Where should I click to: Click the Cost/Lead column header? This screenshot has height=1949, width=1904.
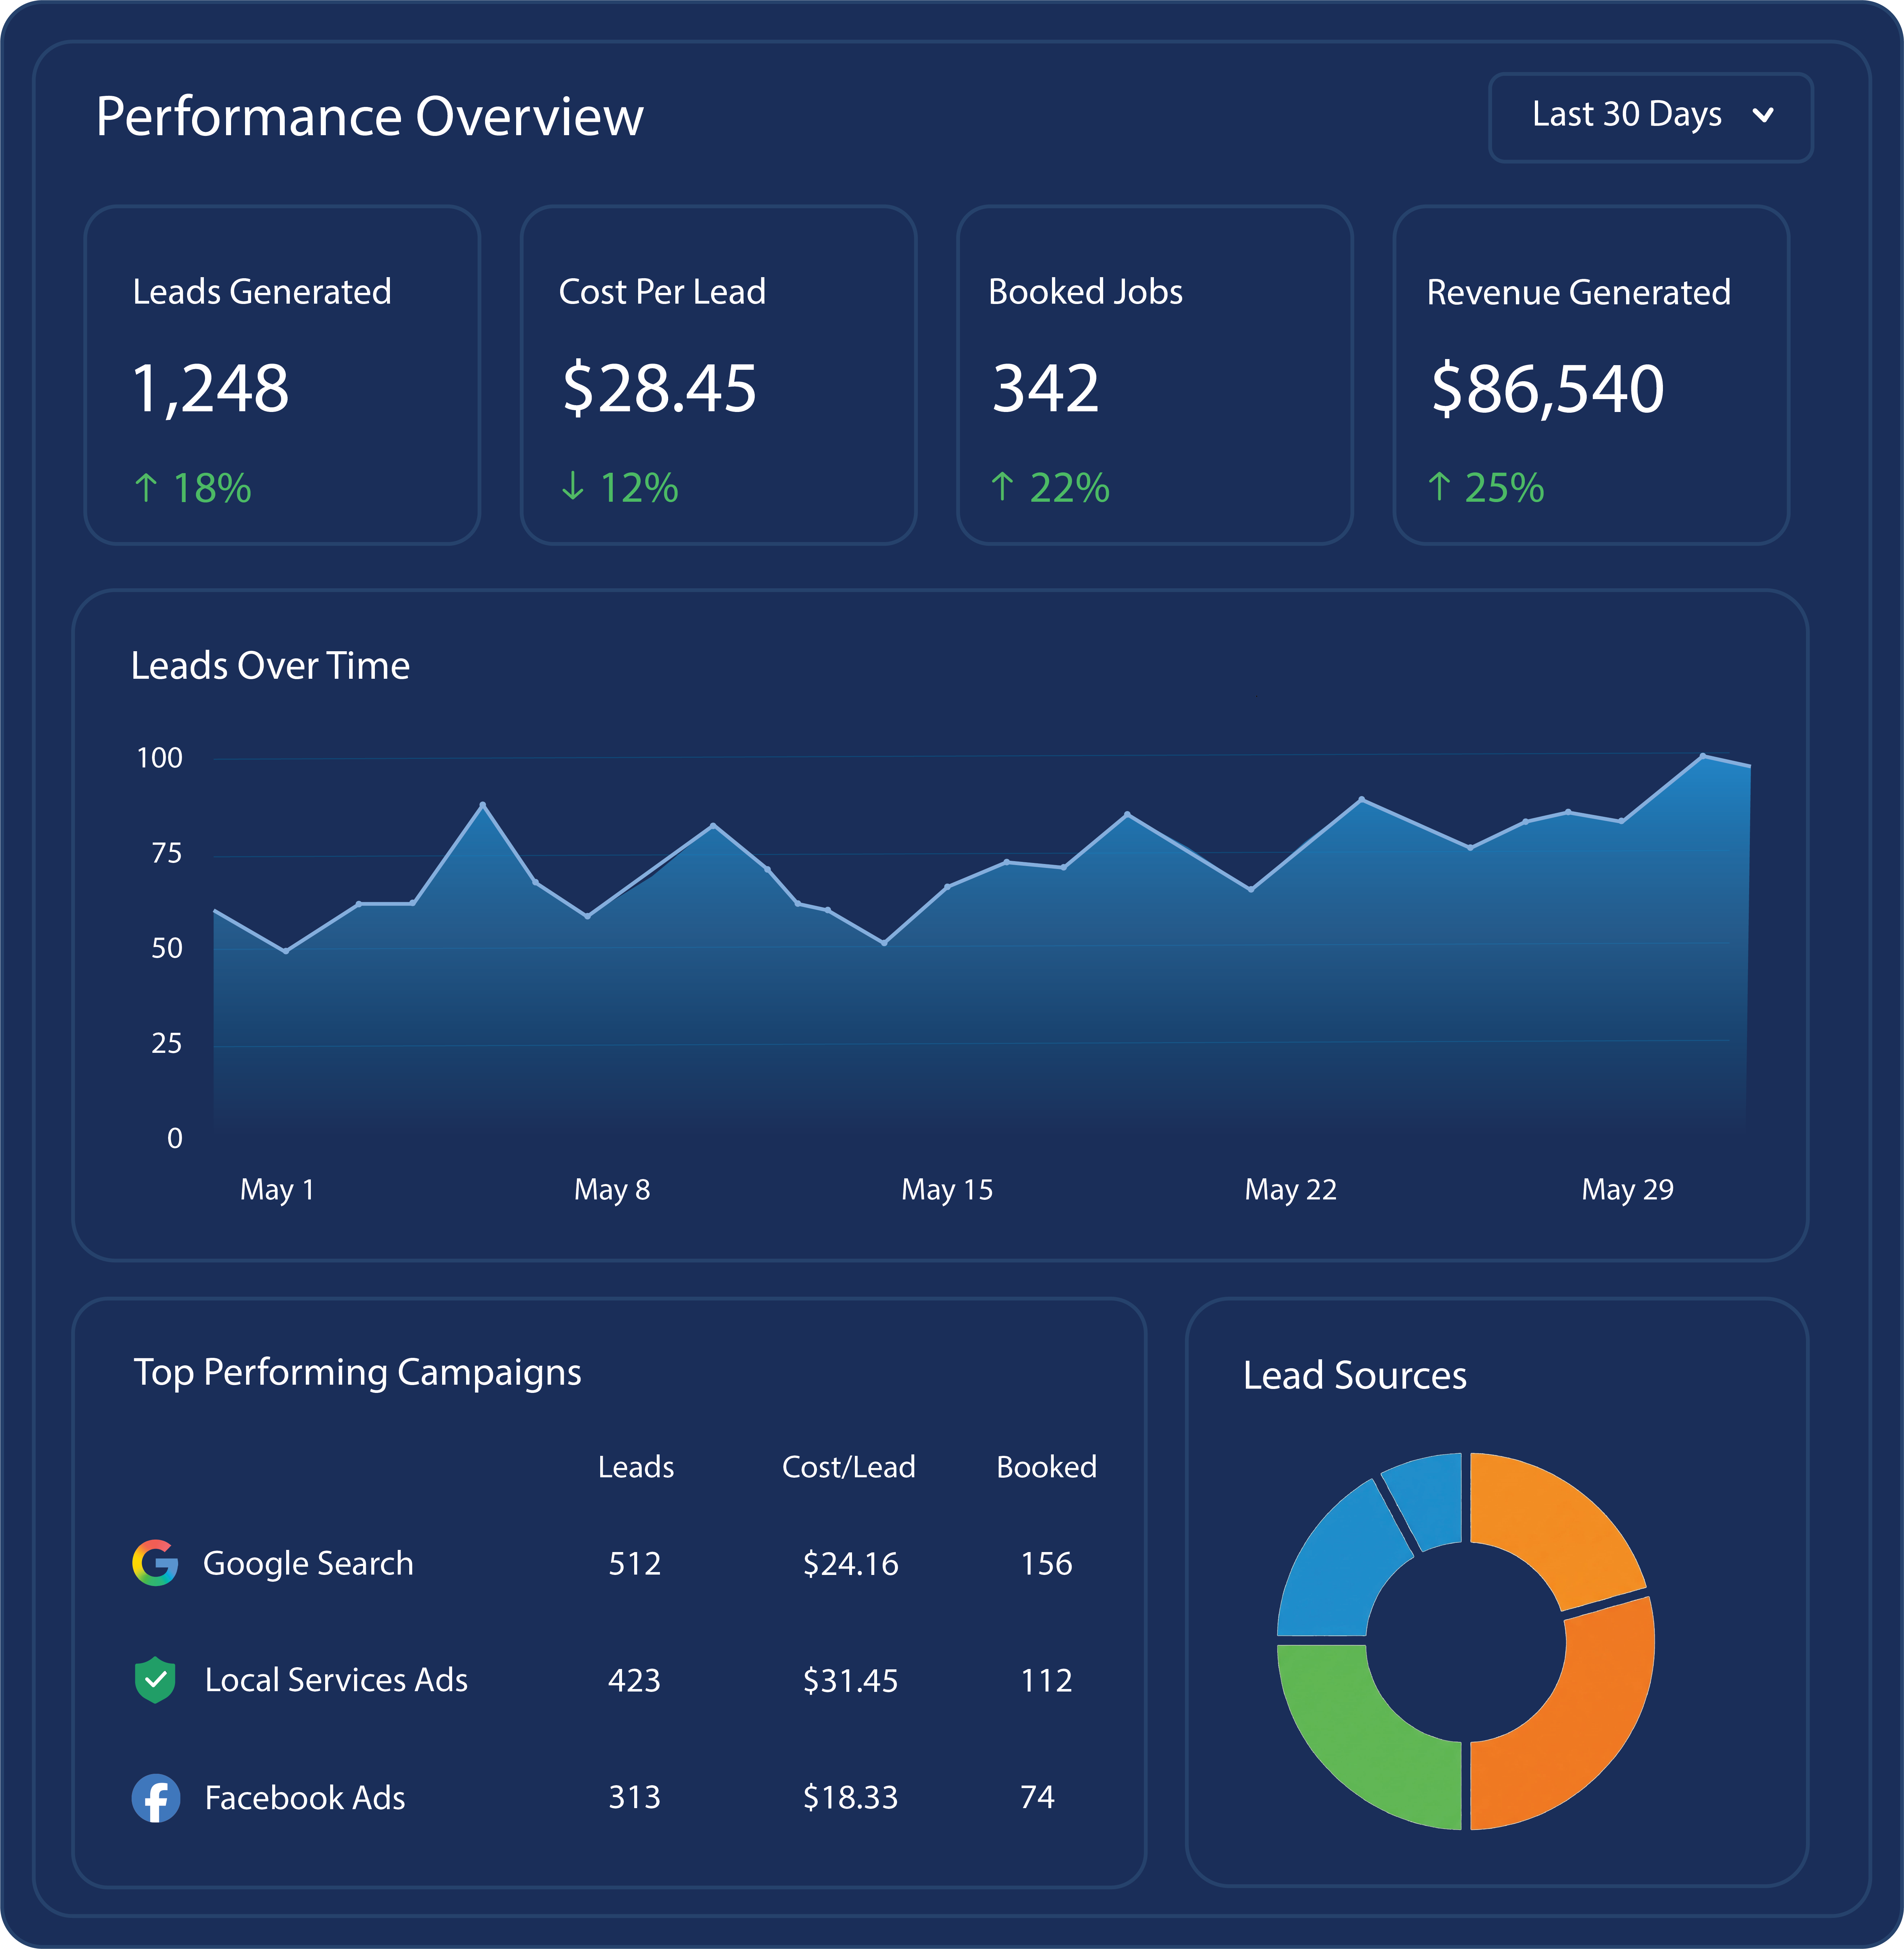[849, 1467]
